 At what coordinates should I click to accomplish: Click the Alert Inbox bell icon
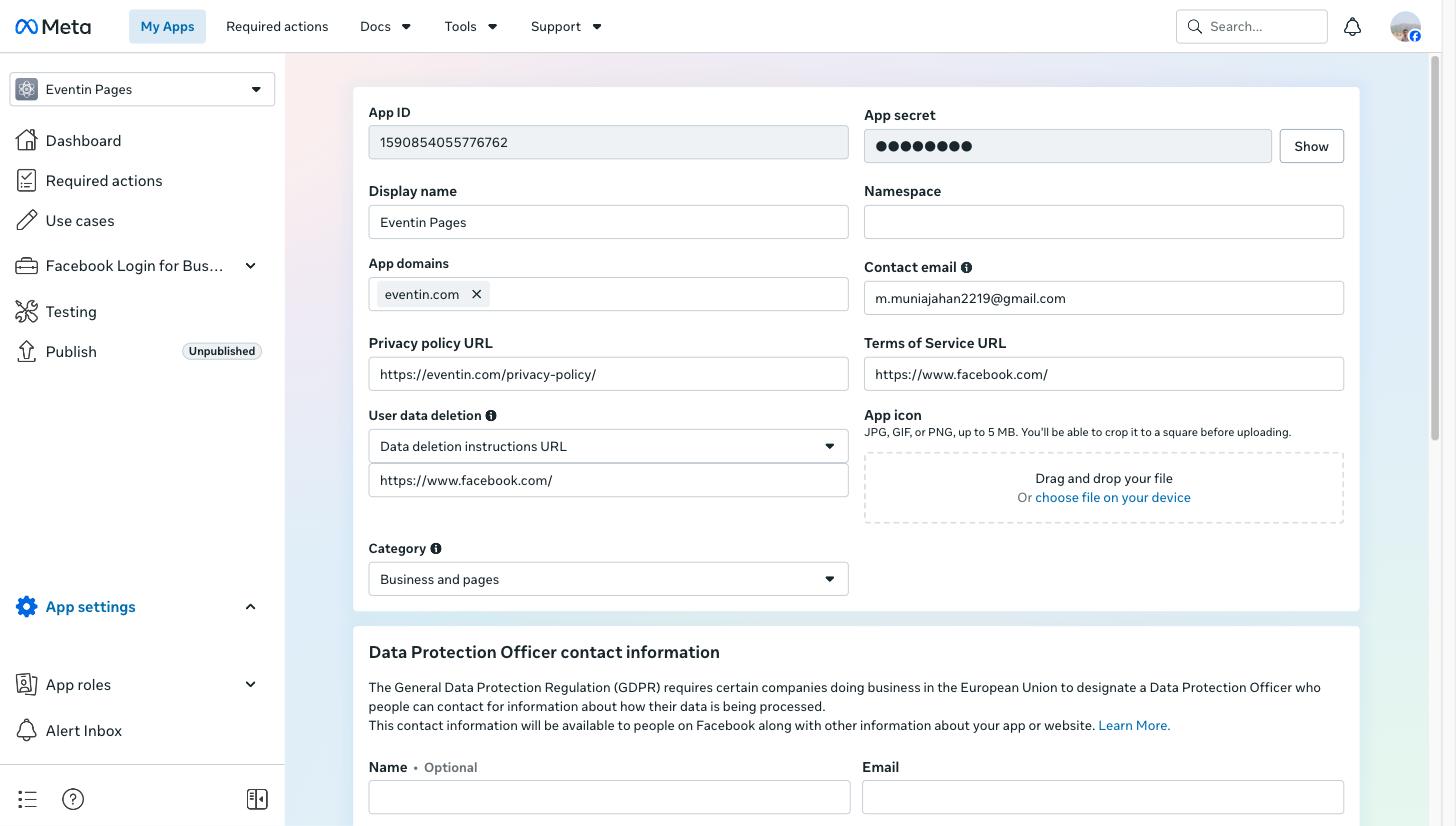27,731
